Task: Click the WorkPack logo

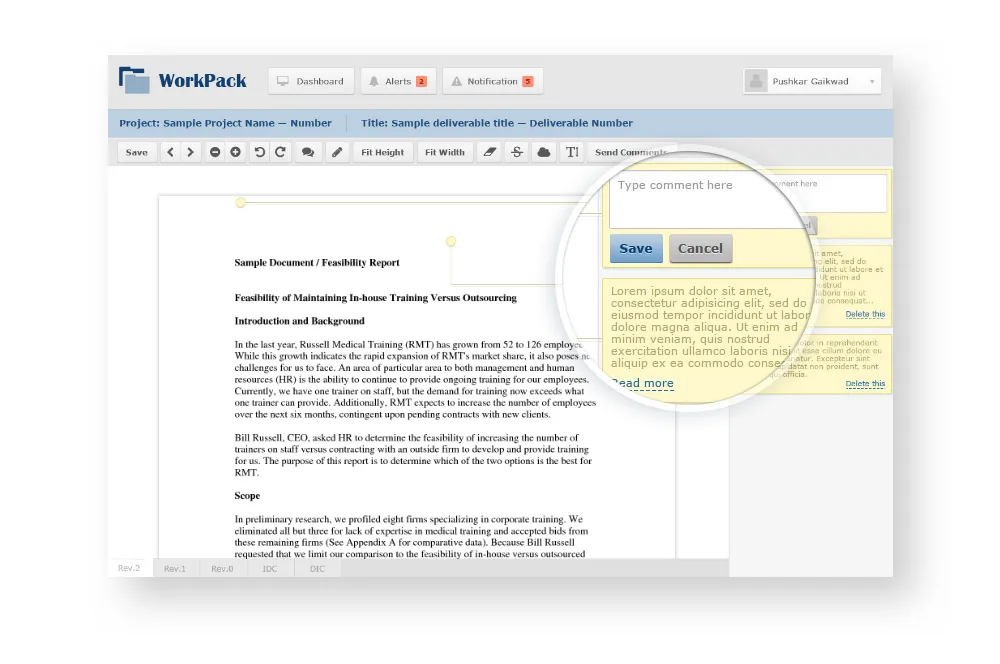Action: [182, 81]
